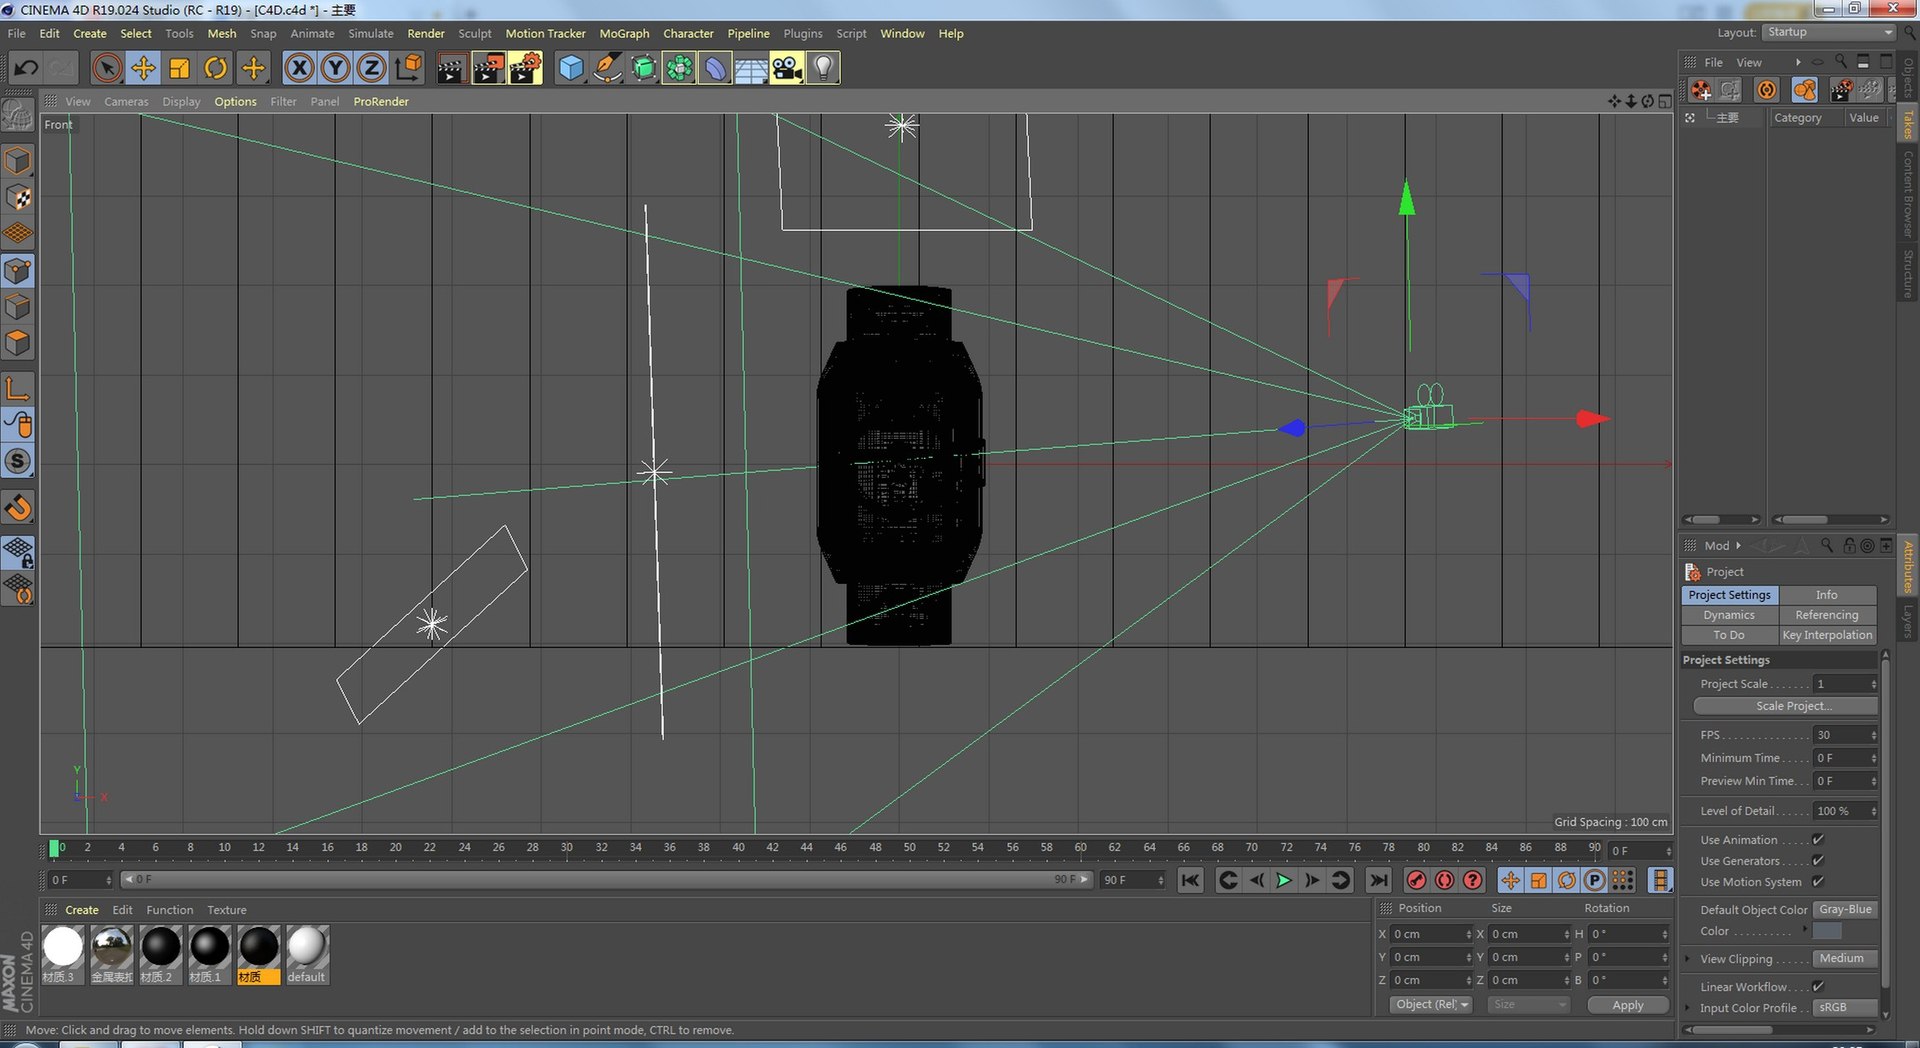The width and height of the screenshot is (1920, 1048).
Task: Activate the Scale tool in toolbar
Action: click(x=179, y=68)
